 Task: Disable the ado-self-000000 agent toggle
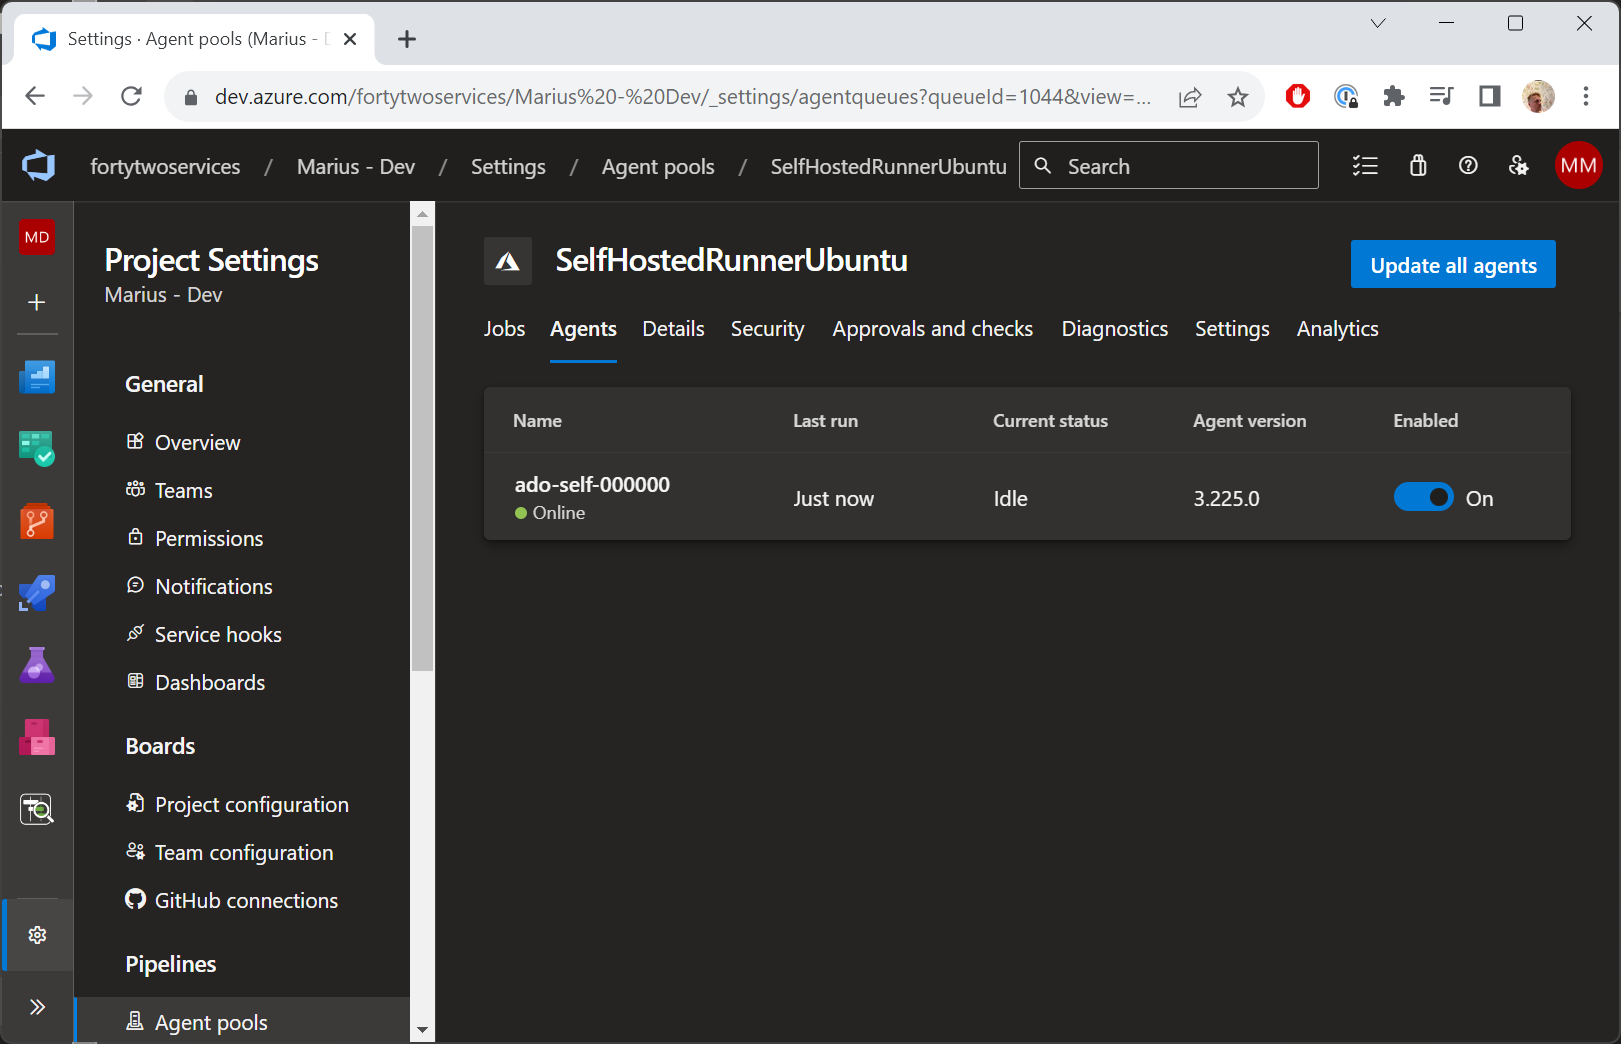pos(1423,498)
